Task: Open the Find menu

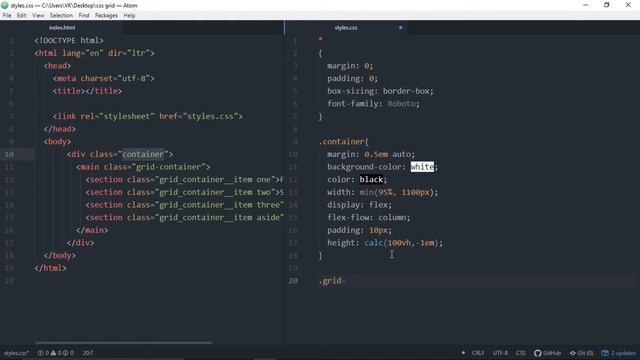Action: 84,16
